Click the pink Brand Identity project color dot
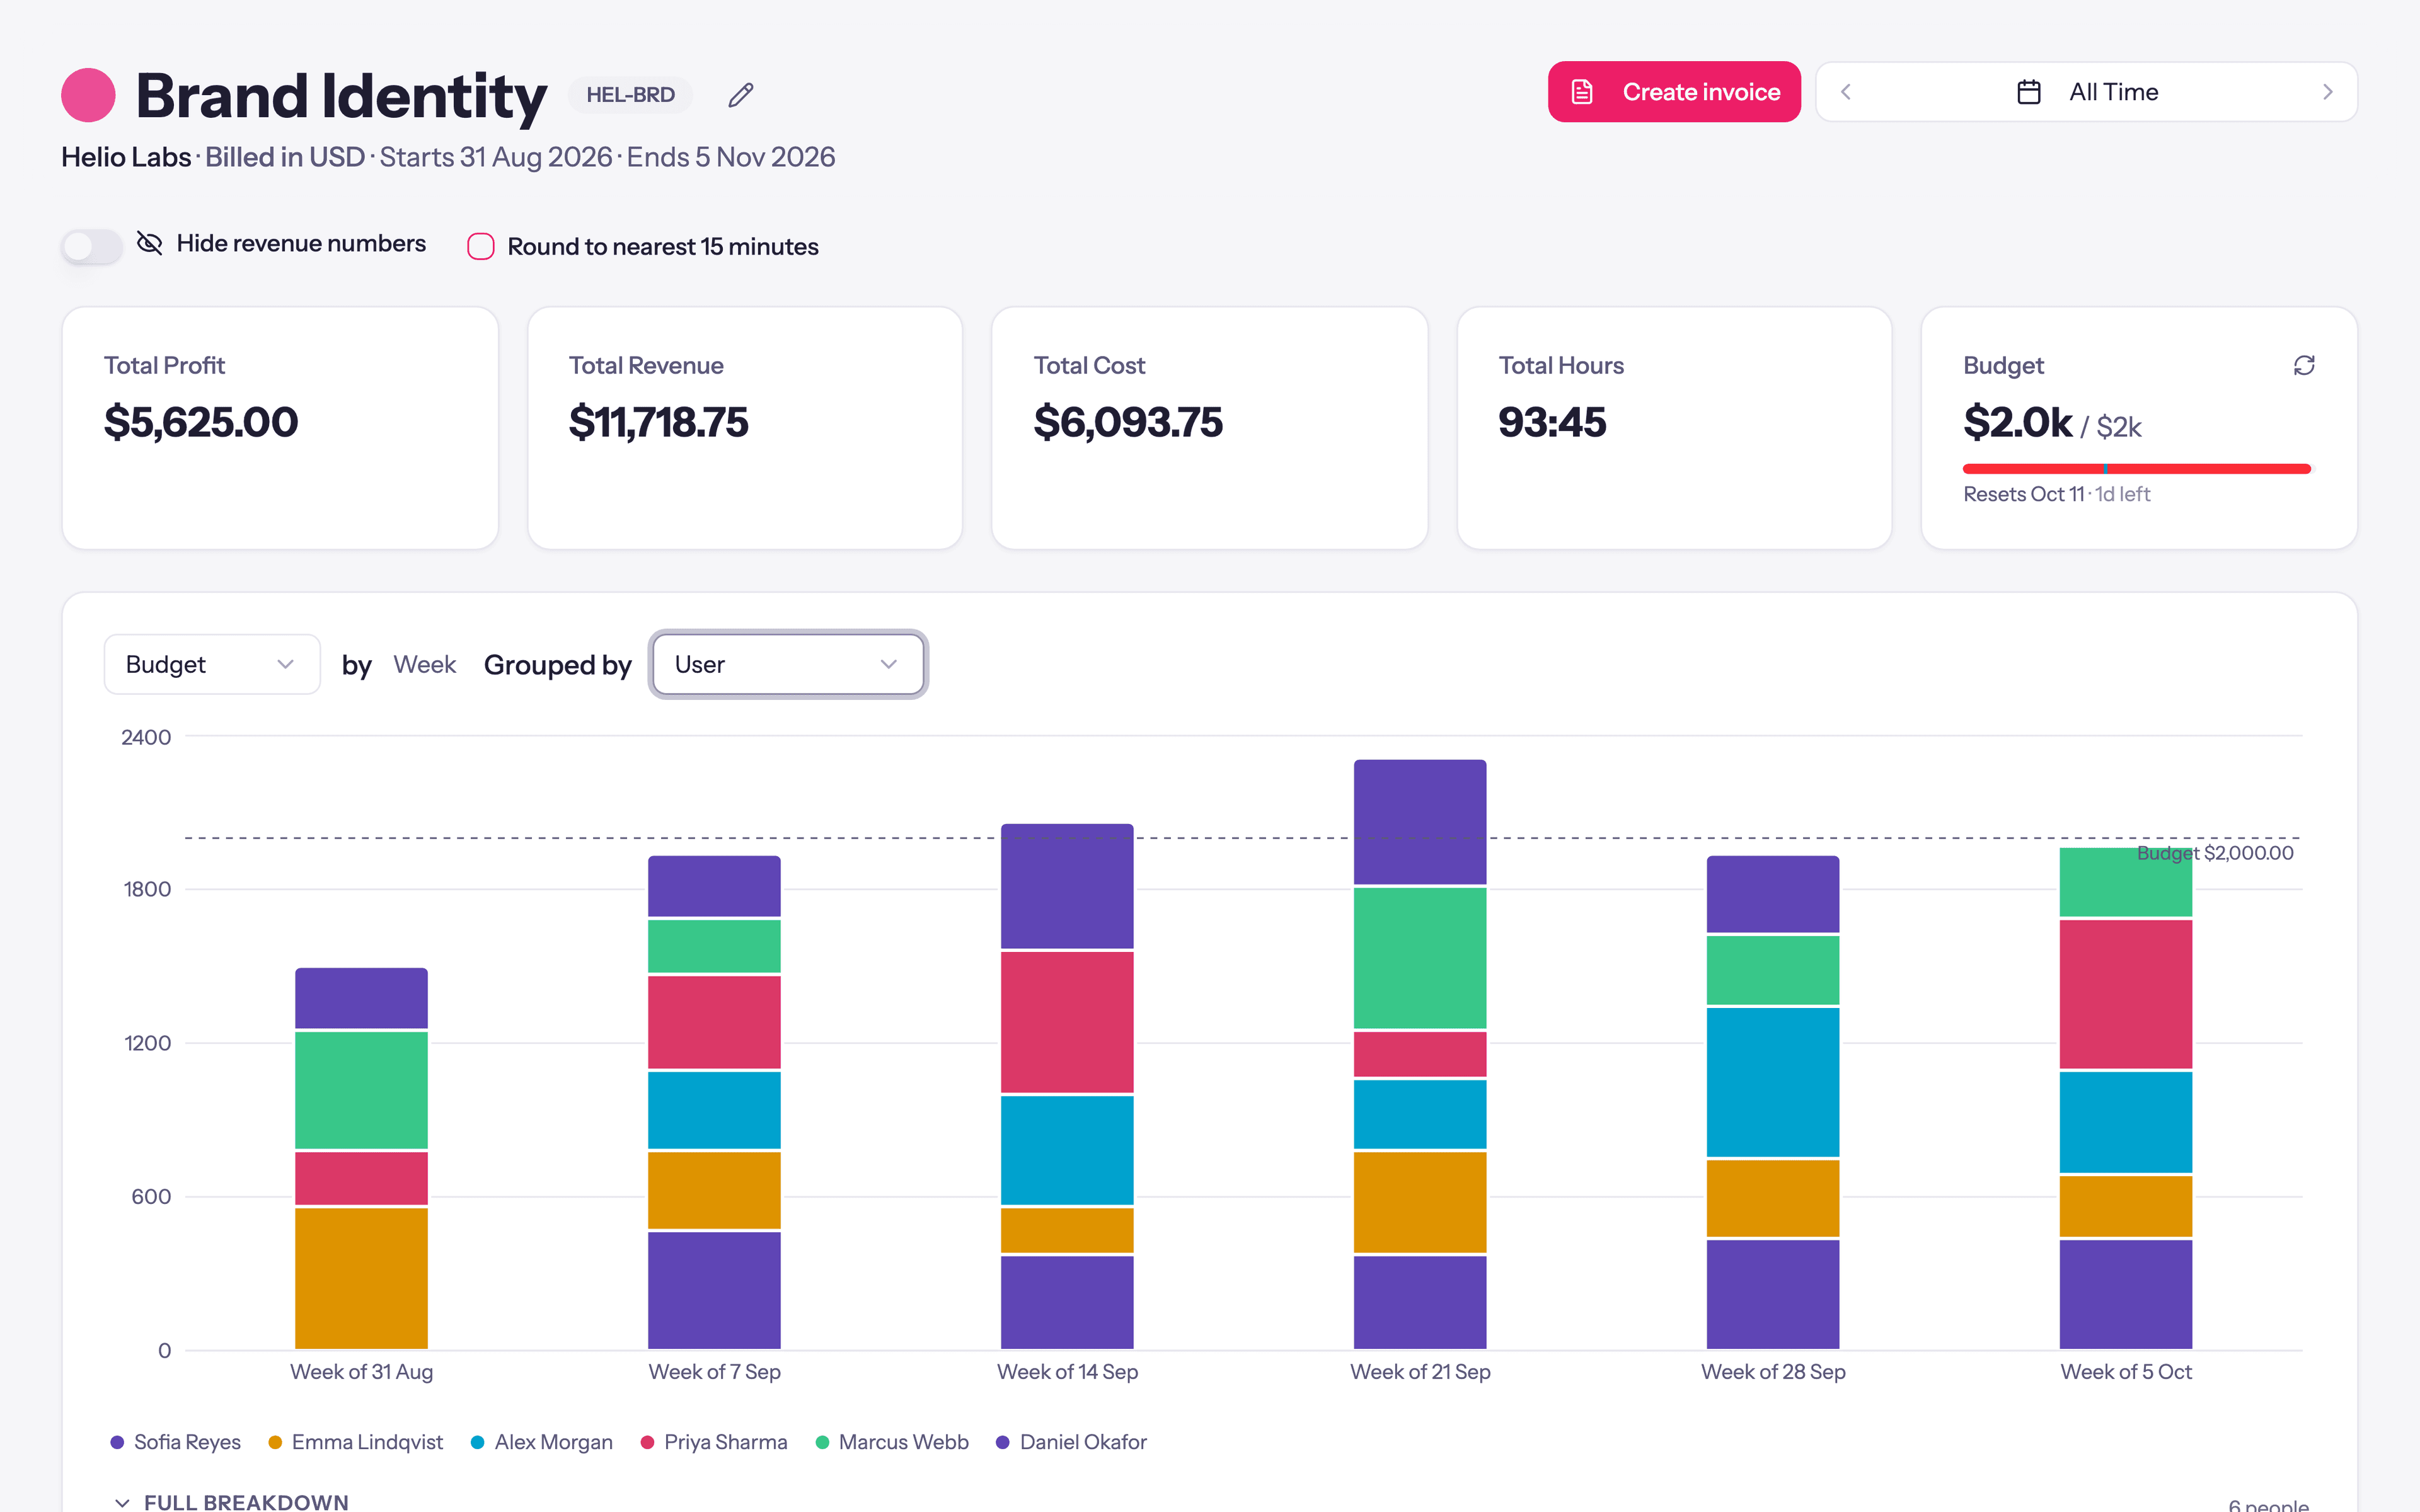The height and width of the screenshot is (1512, 2420). tap(88, 95)
